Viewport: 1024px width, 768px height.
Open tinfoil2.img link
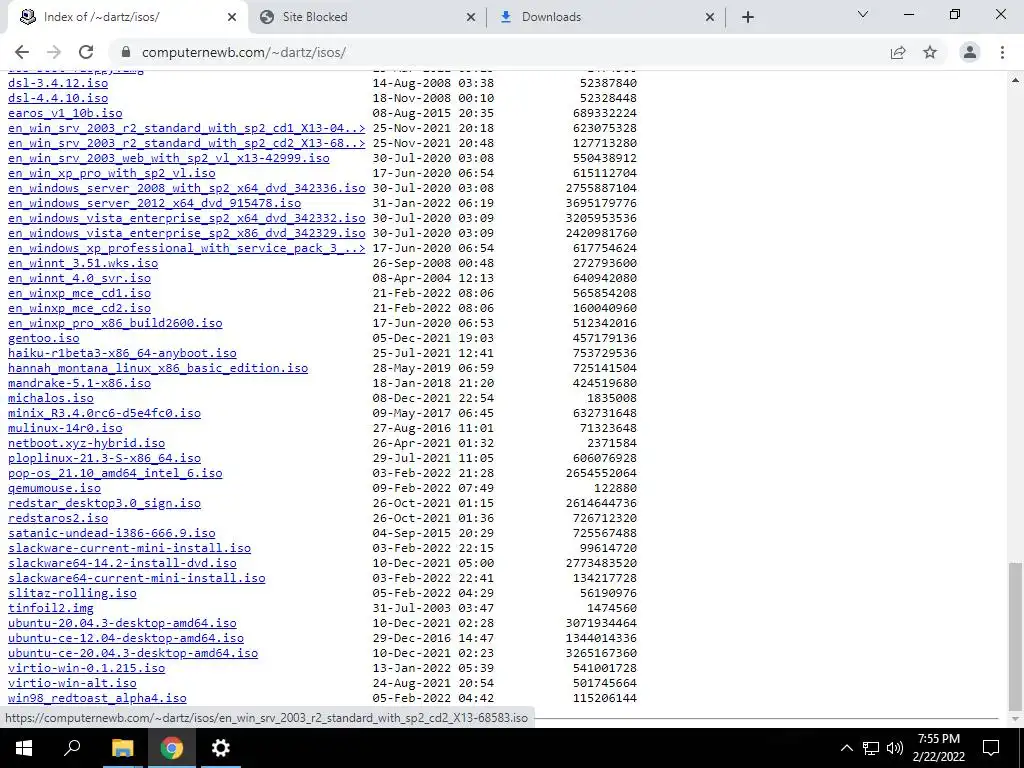coord(51,609)
